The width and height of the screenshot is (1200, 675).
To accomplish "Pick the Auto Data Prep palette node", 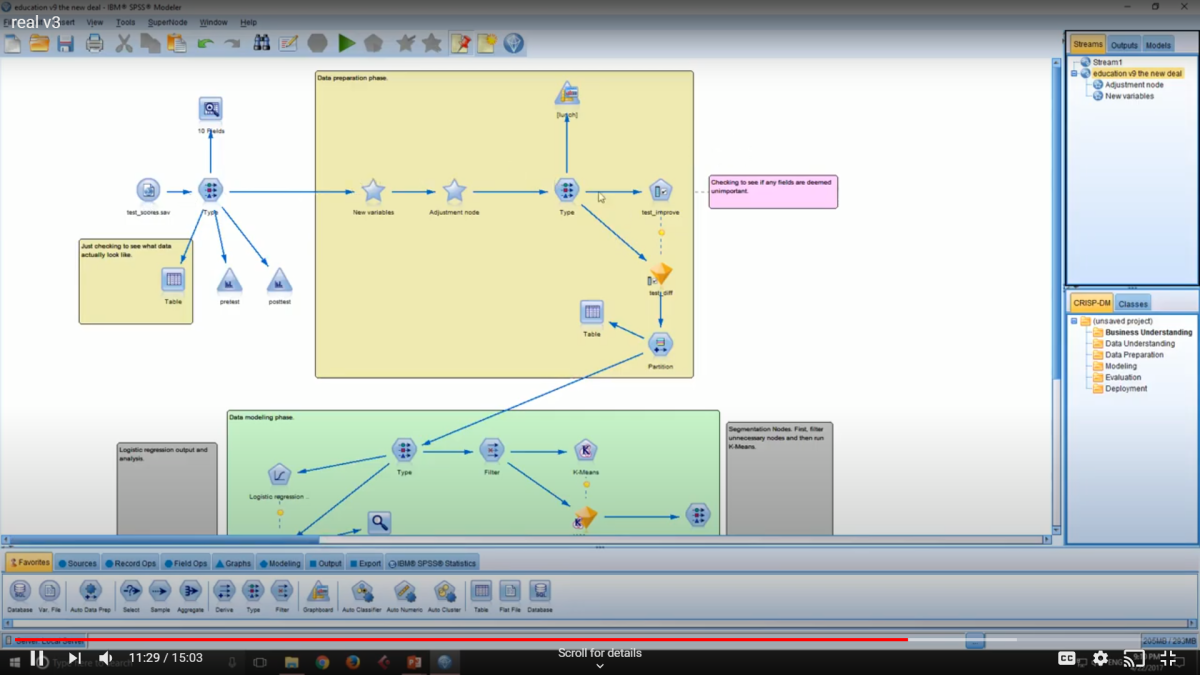I will (x=90, y=591).
